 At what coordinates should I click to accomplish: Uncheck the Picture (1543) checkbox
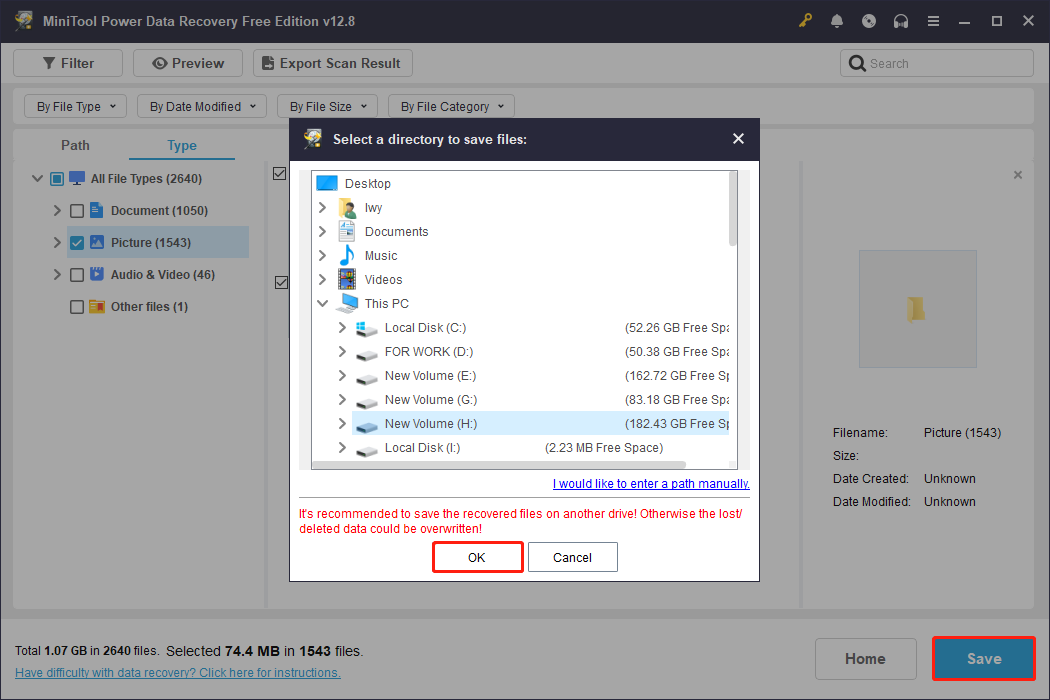coord(77,242)
